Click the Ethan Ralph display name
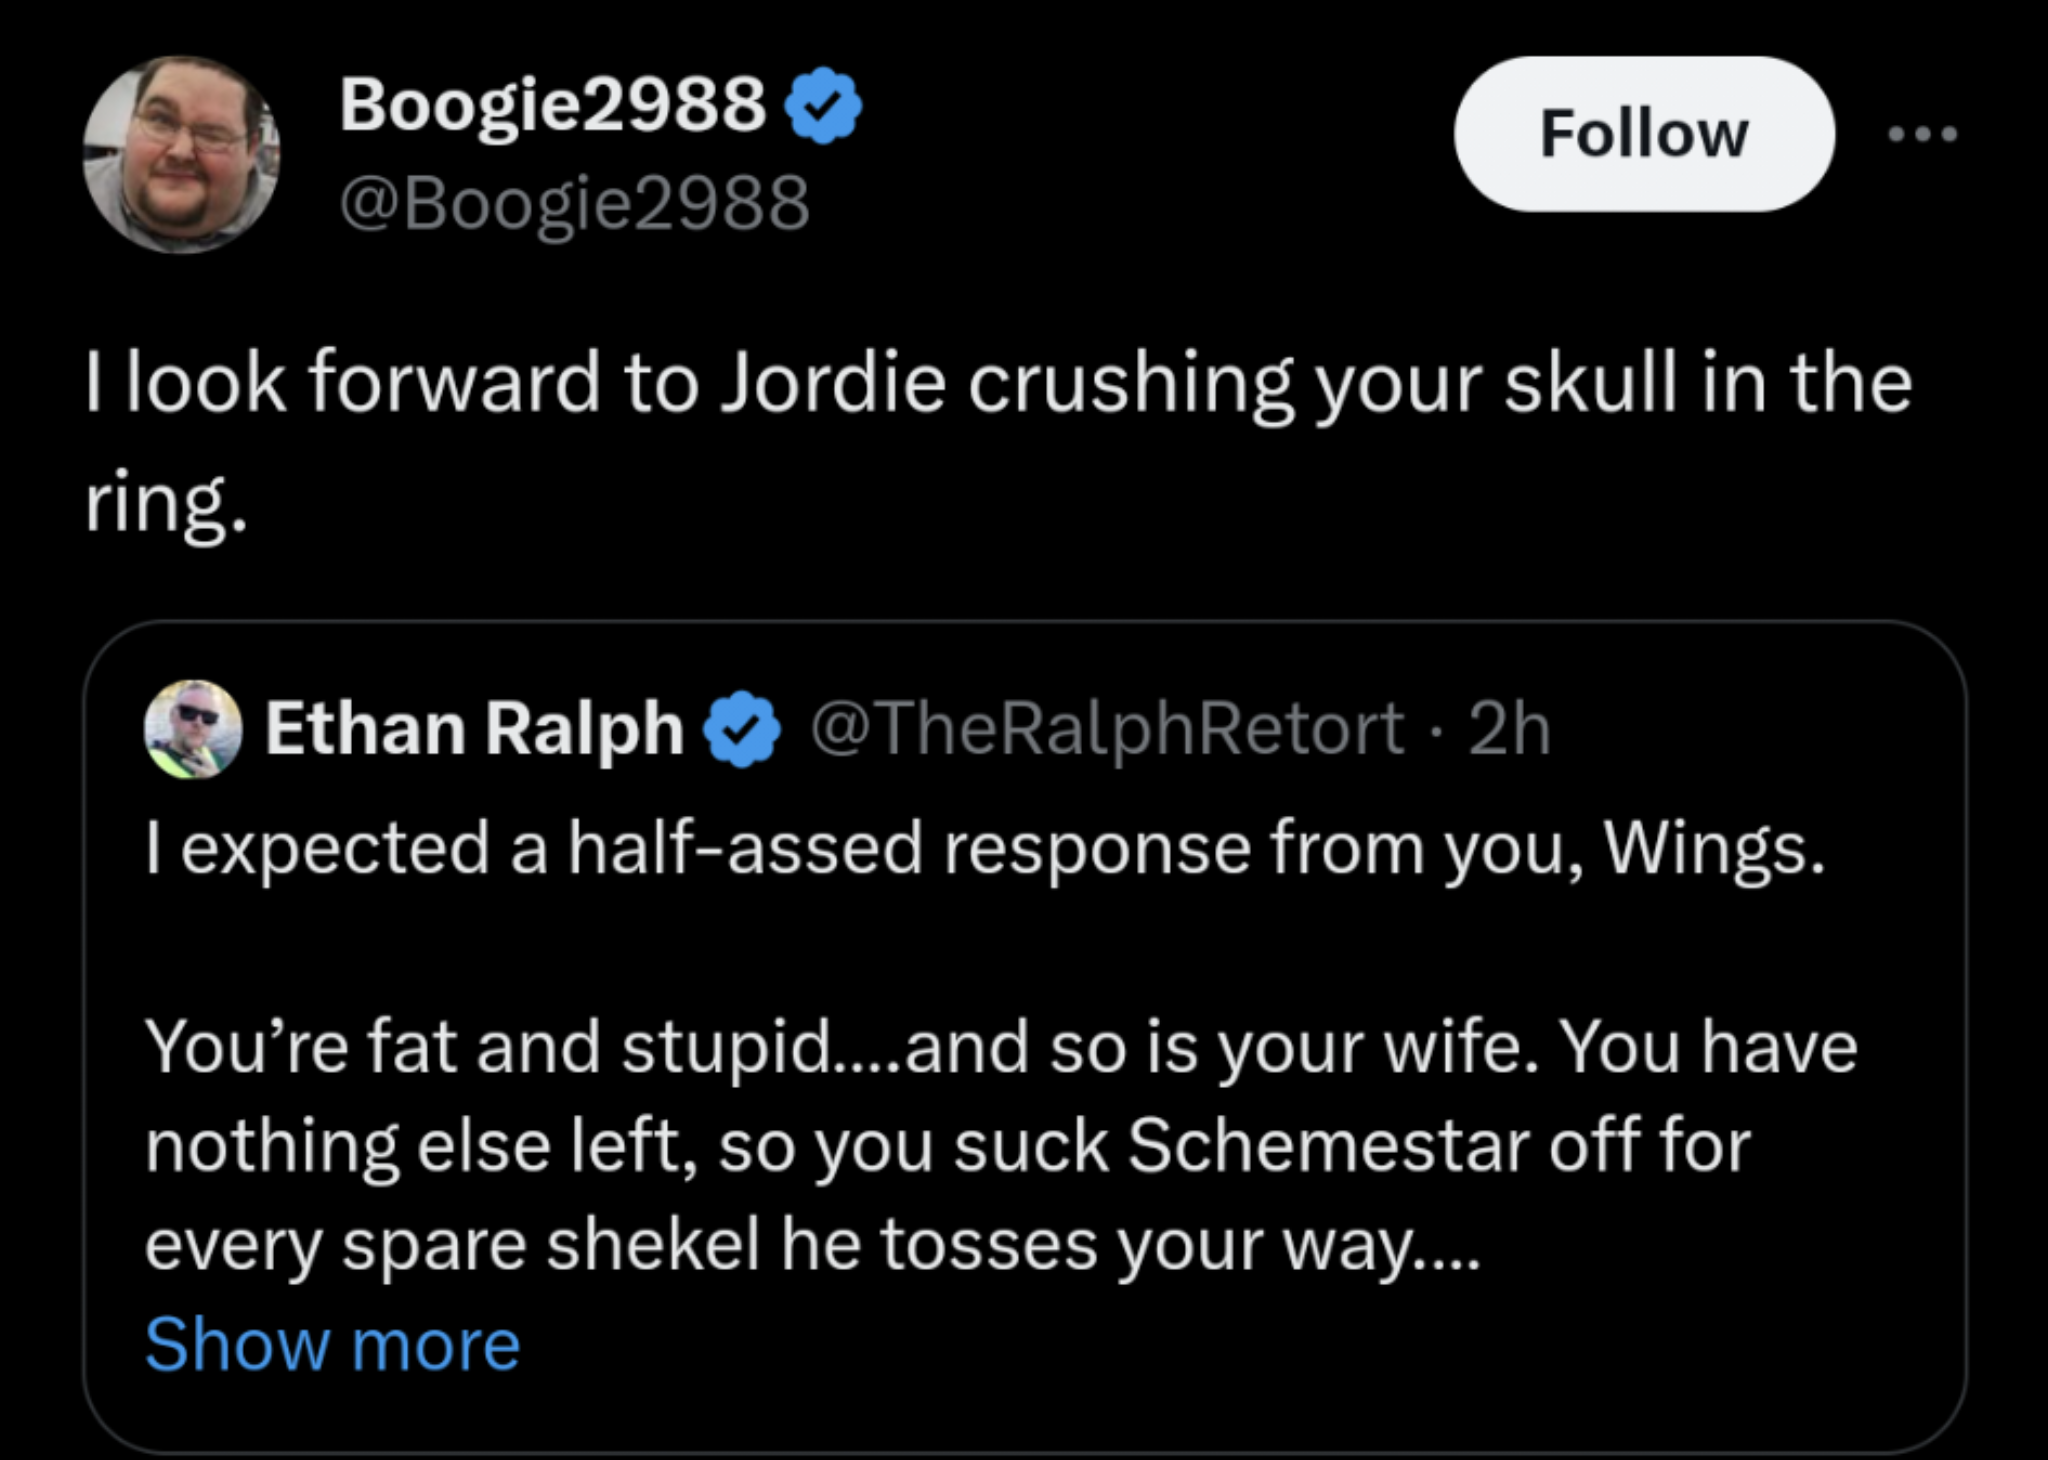Screen dimensions: 2048x1460 pos(474,729)
